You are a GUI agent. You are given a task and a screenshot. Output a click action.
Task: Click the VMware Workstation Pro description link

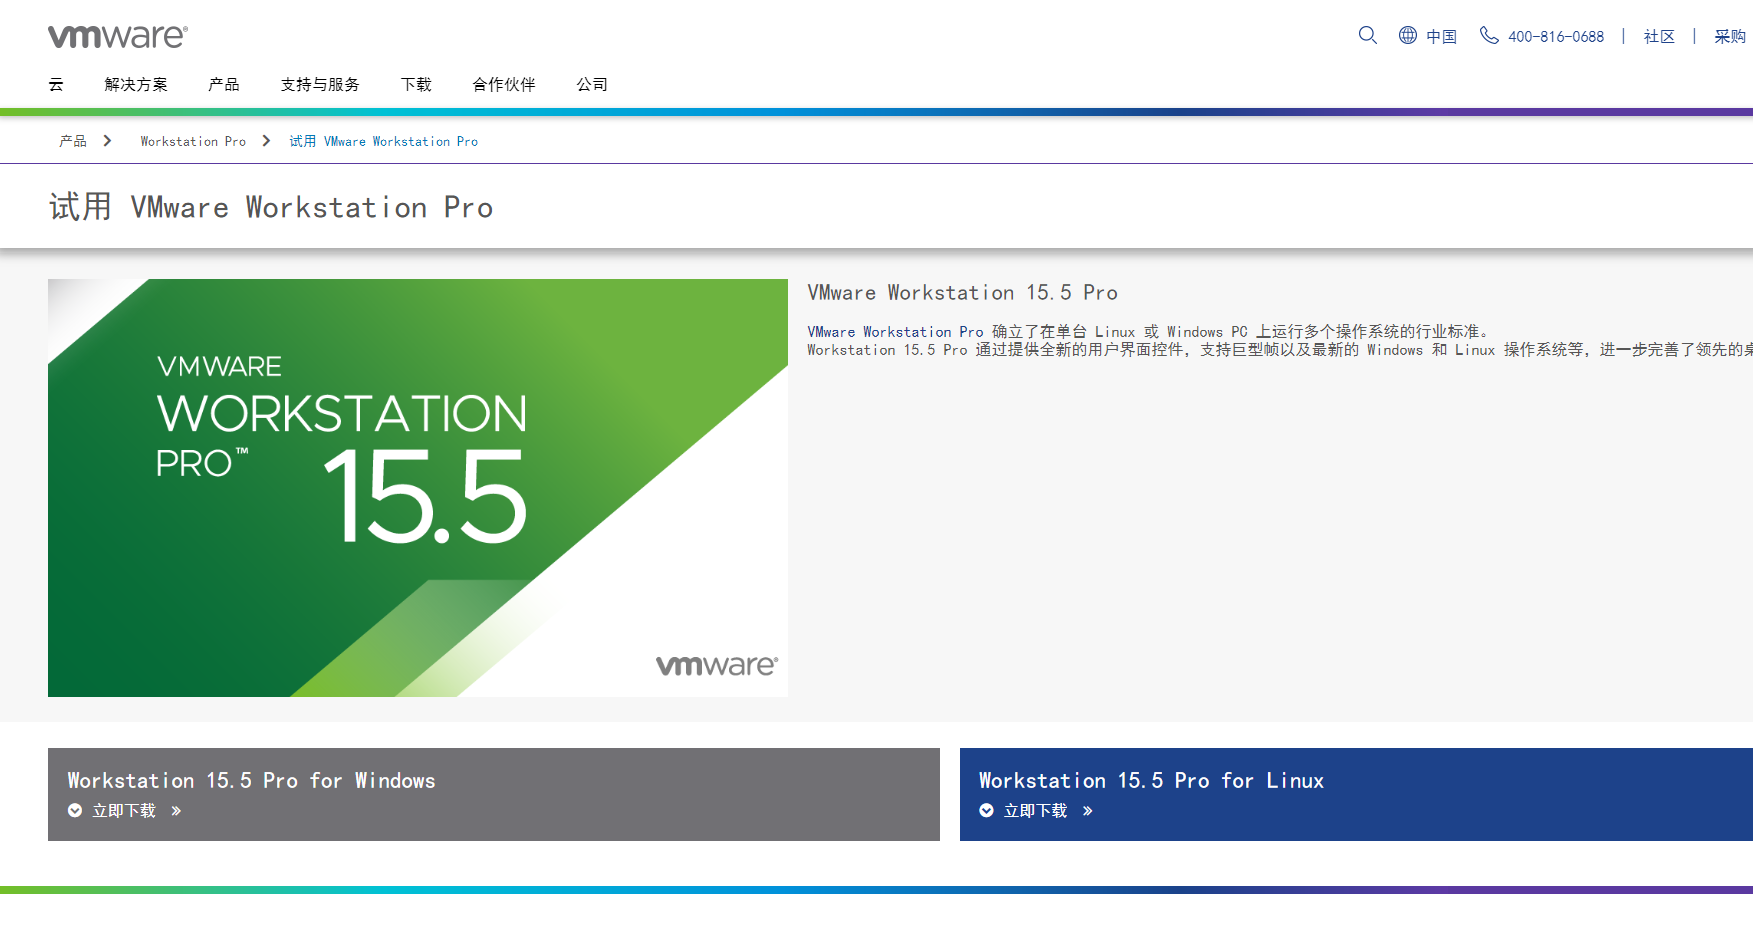point(896,332)
